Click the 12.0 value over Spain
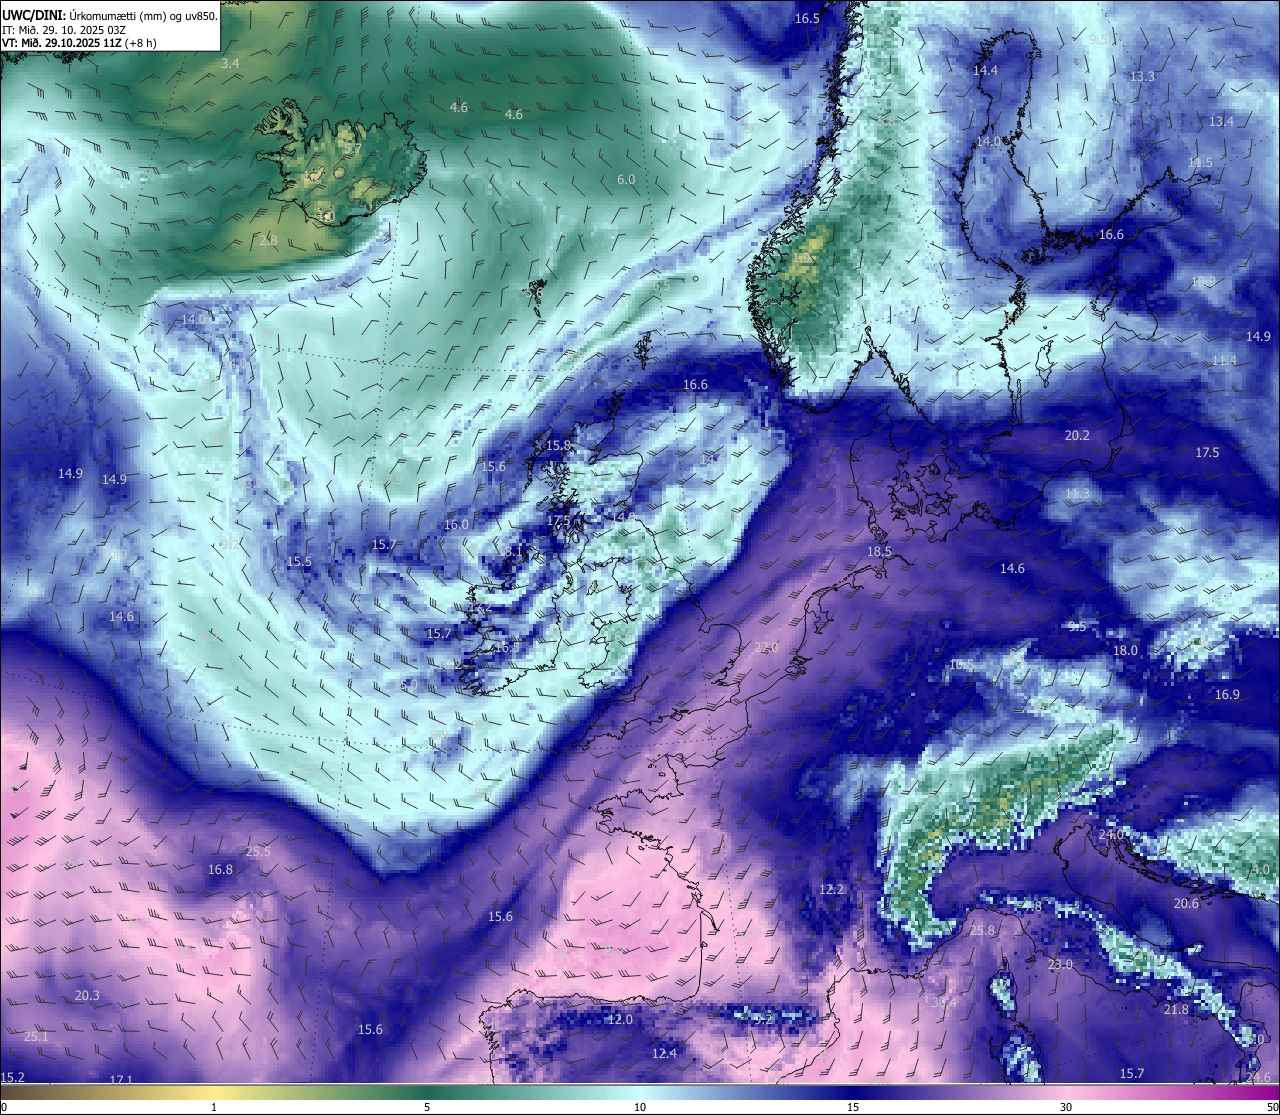1280x1115 pixels. [620, 1019]
